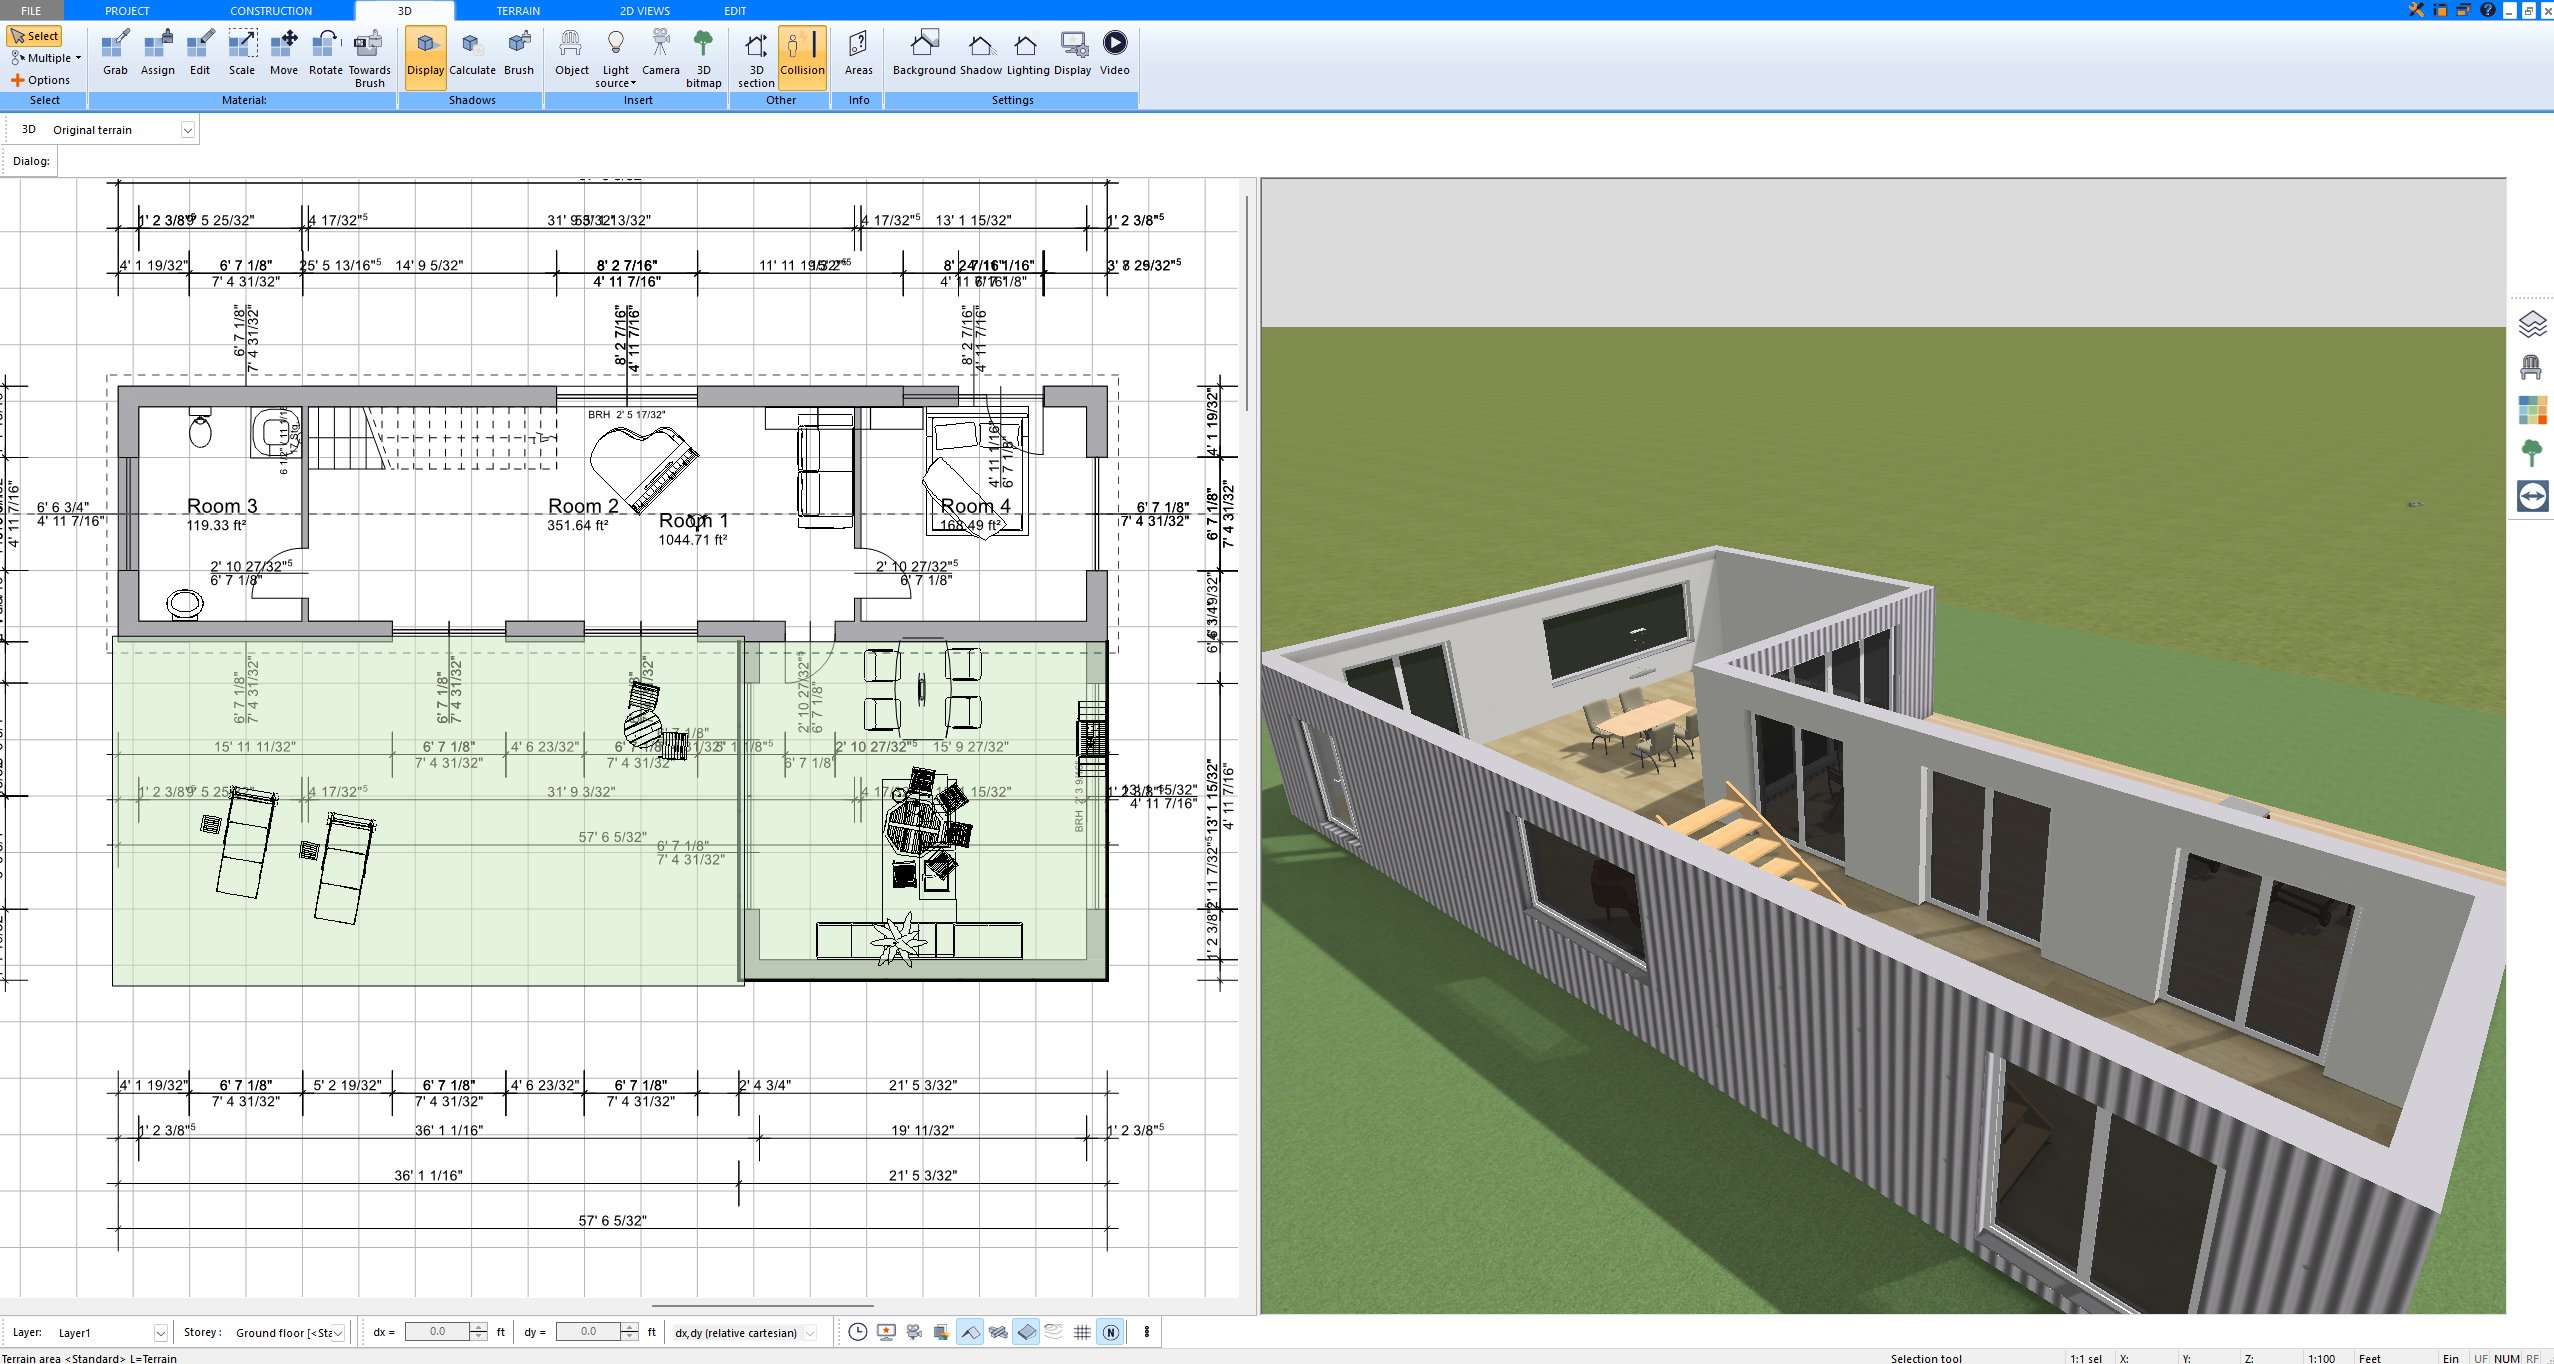Click the wrench tools icon in title bar

(2415, 10)
